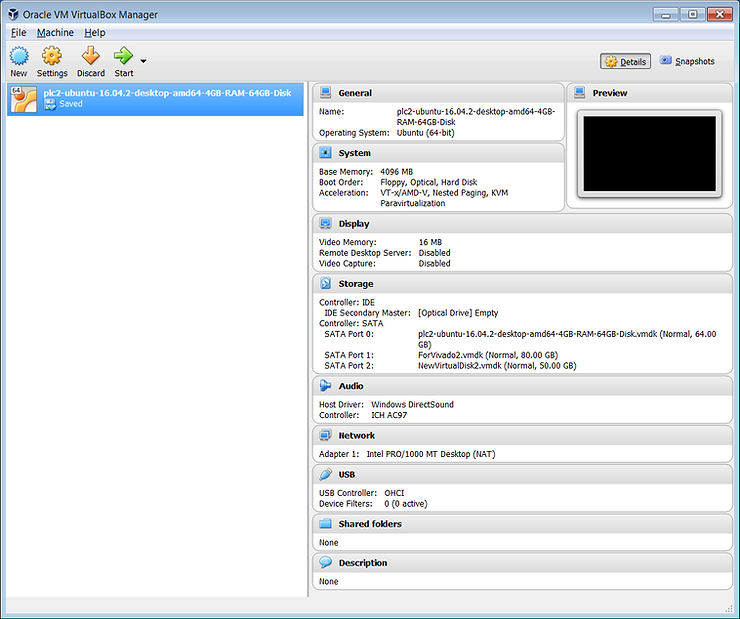Click the 16 MB video memory value

(430, 242)
